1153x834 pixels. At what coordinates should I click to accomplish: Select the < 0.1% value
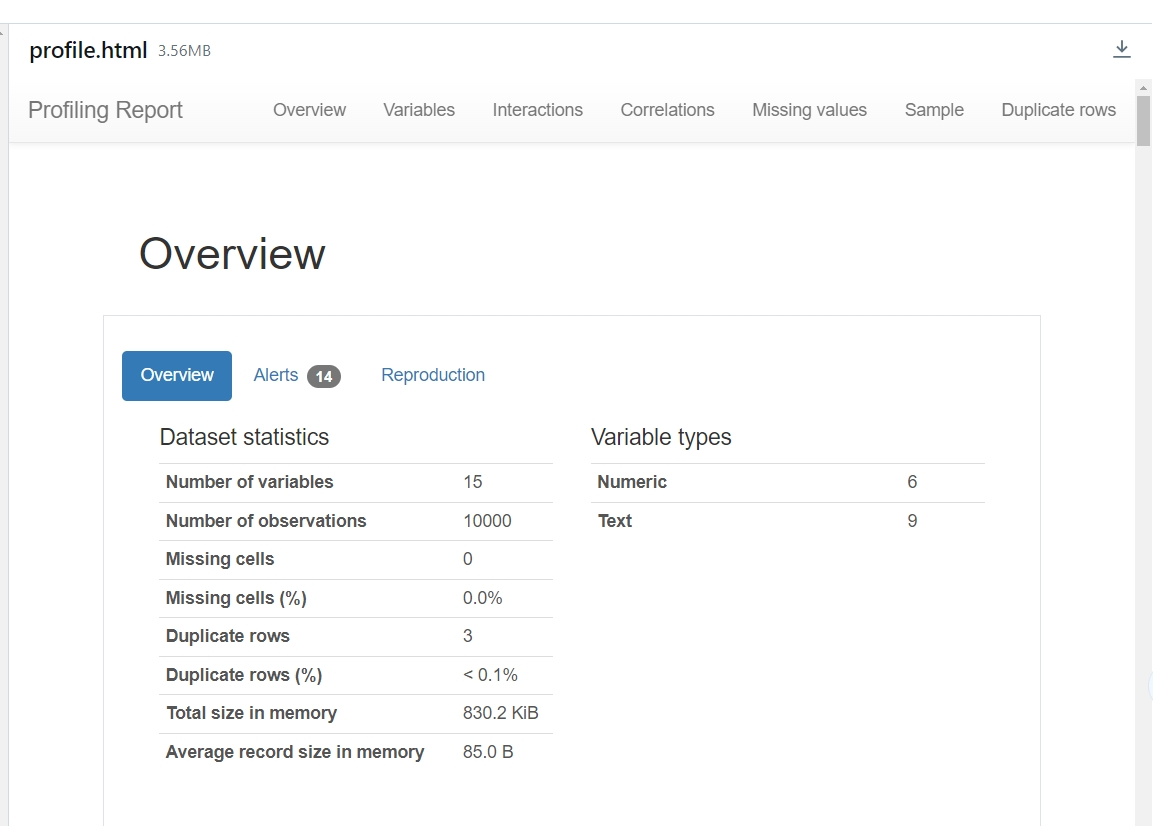pos(490,675)
